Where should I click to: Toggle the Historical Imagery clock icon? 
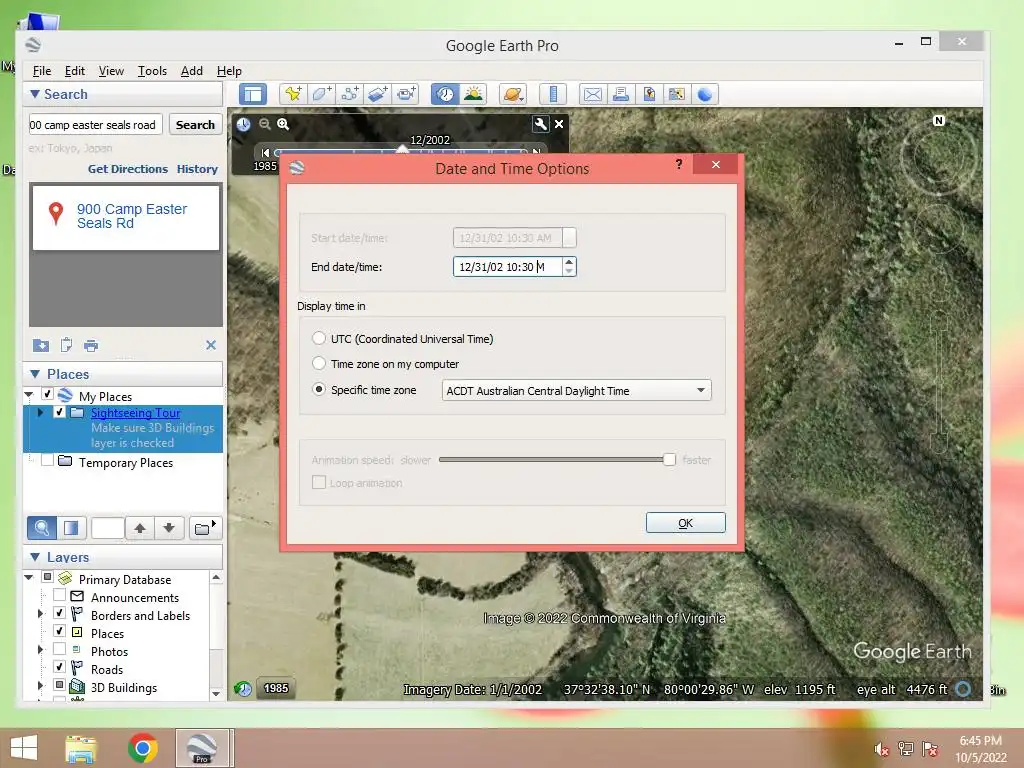[445, 94]
